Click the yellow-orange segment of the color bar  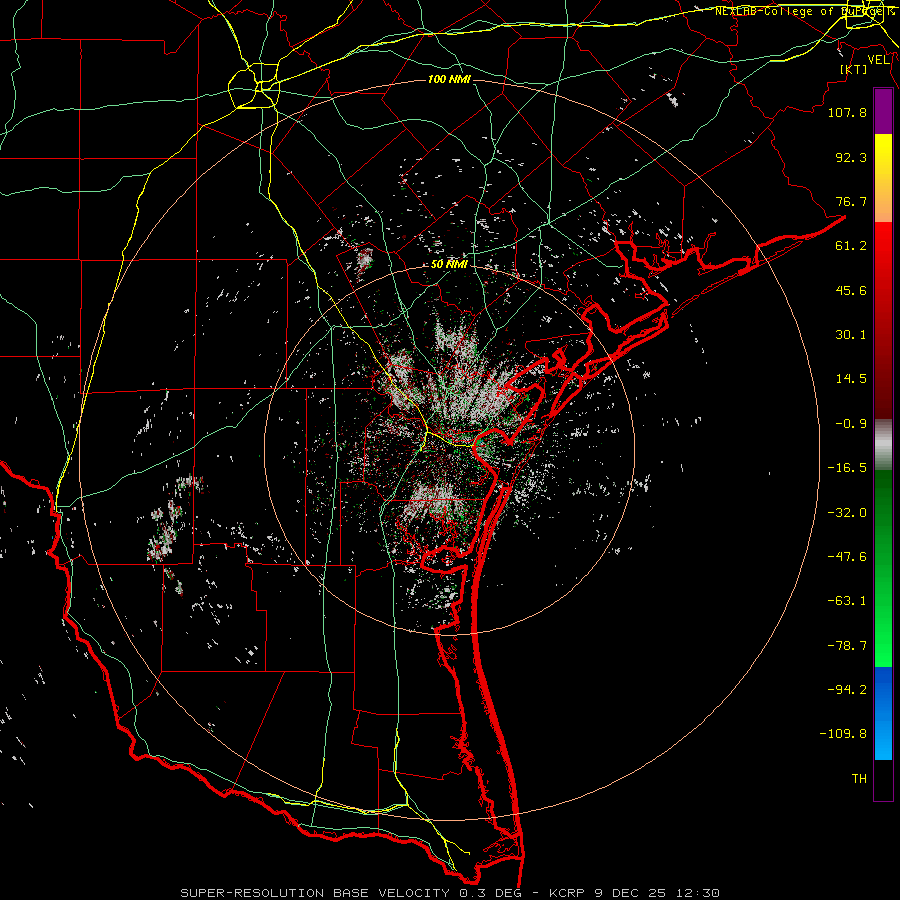[883, 178]
